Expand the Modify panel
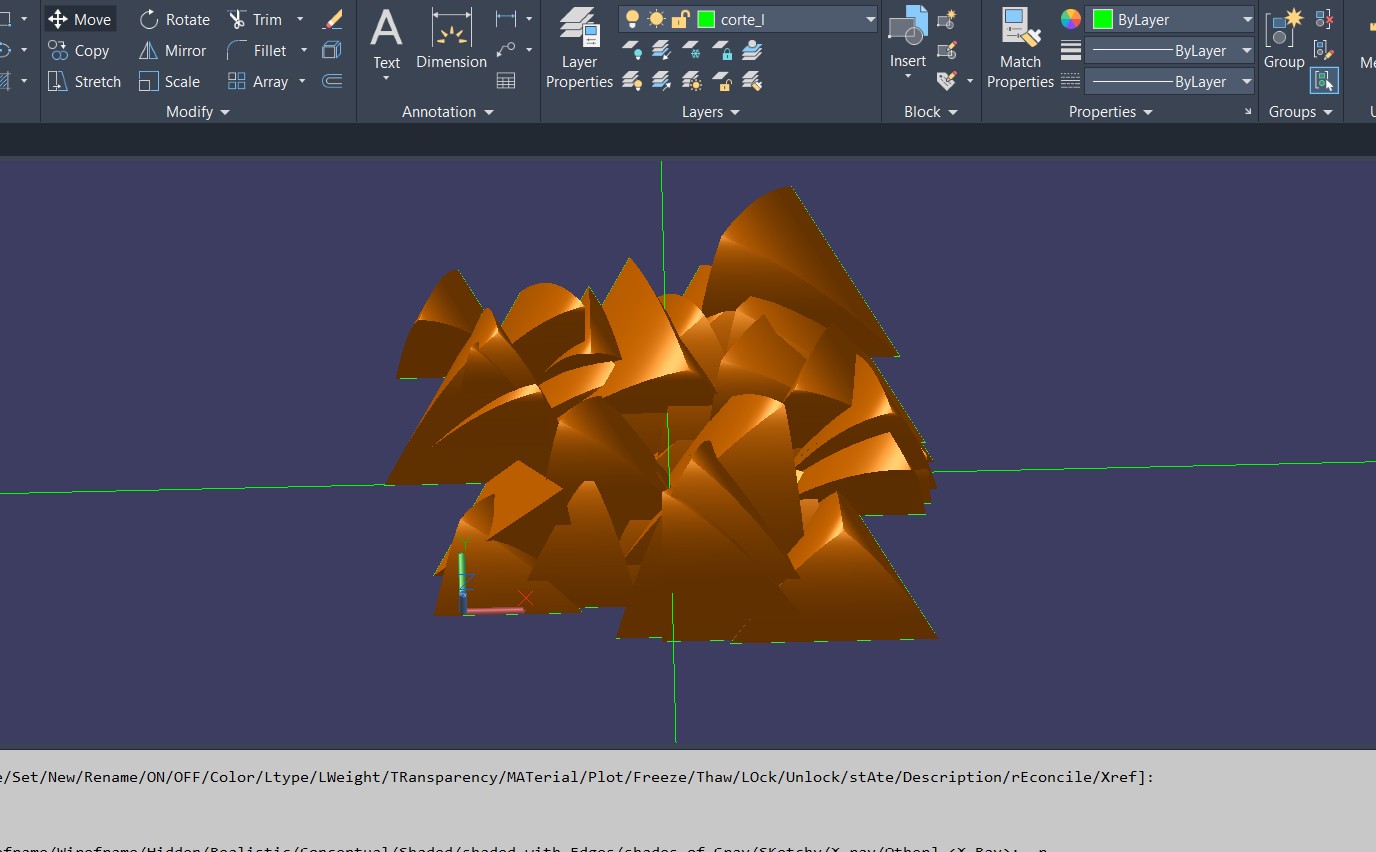 pyautogui.click(x=198, y=112)
